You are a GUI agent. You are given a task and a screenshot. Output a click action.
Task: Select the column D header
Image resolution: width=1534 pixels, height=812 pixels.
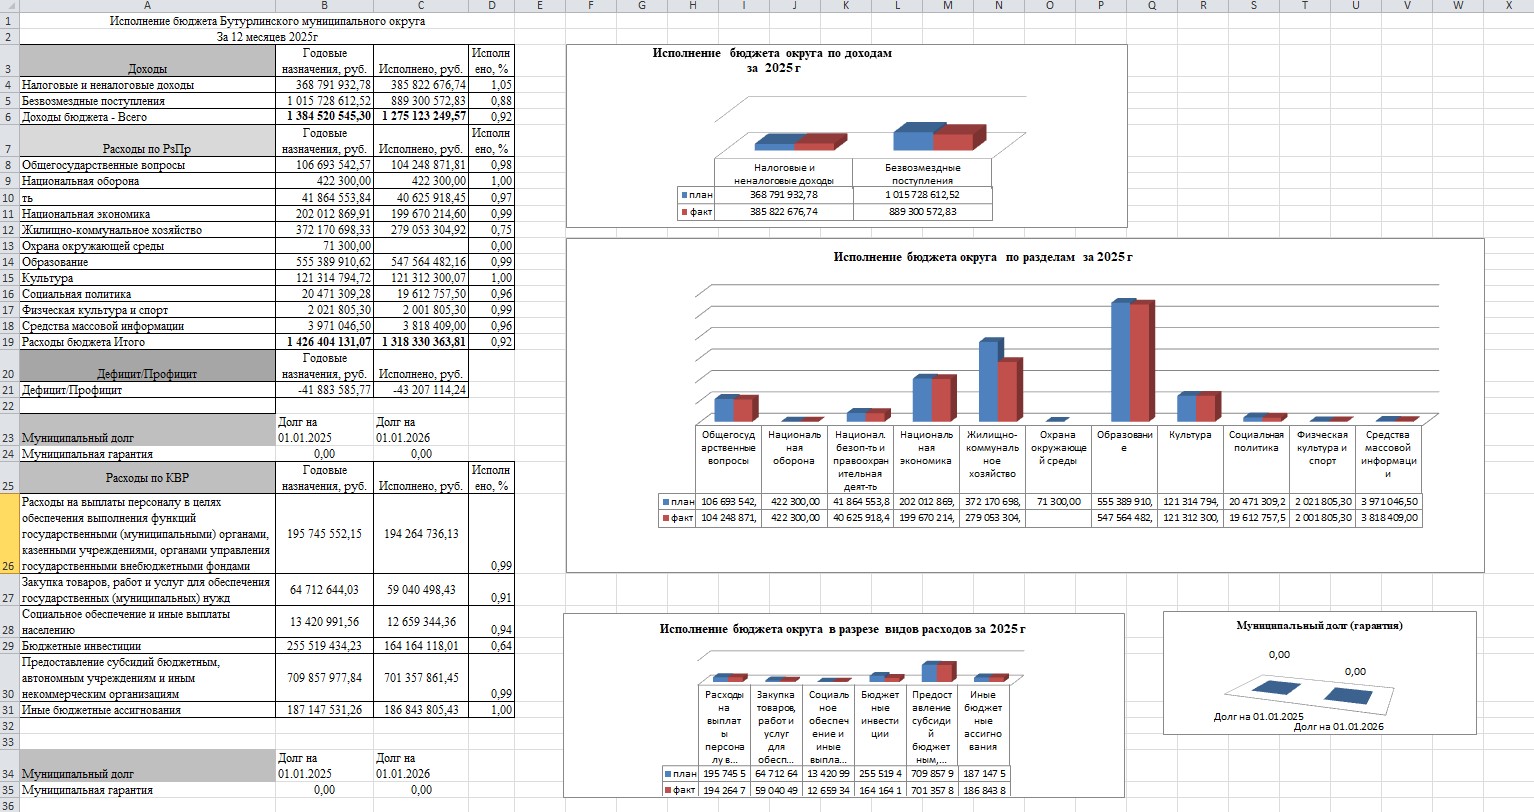[492, 6]
